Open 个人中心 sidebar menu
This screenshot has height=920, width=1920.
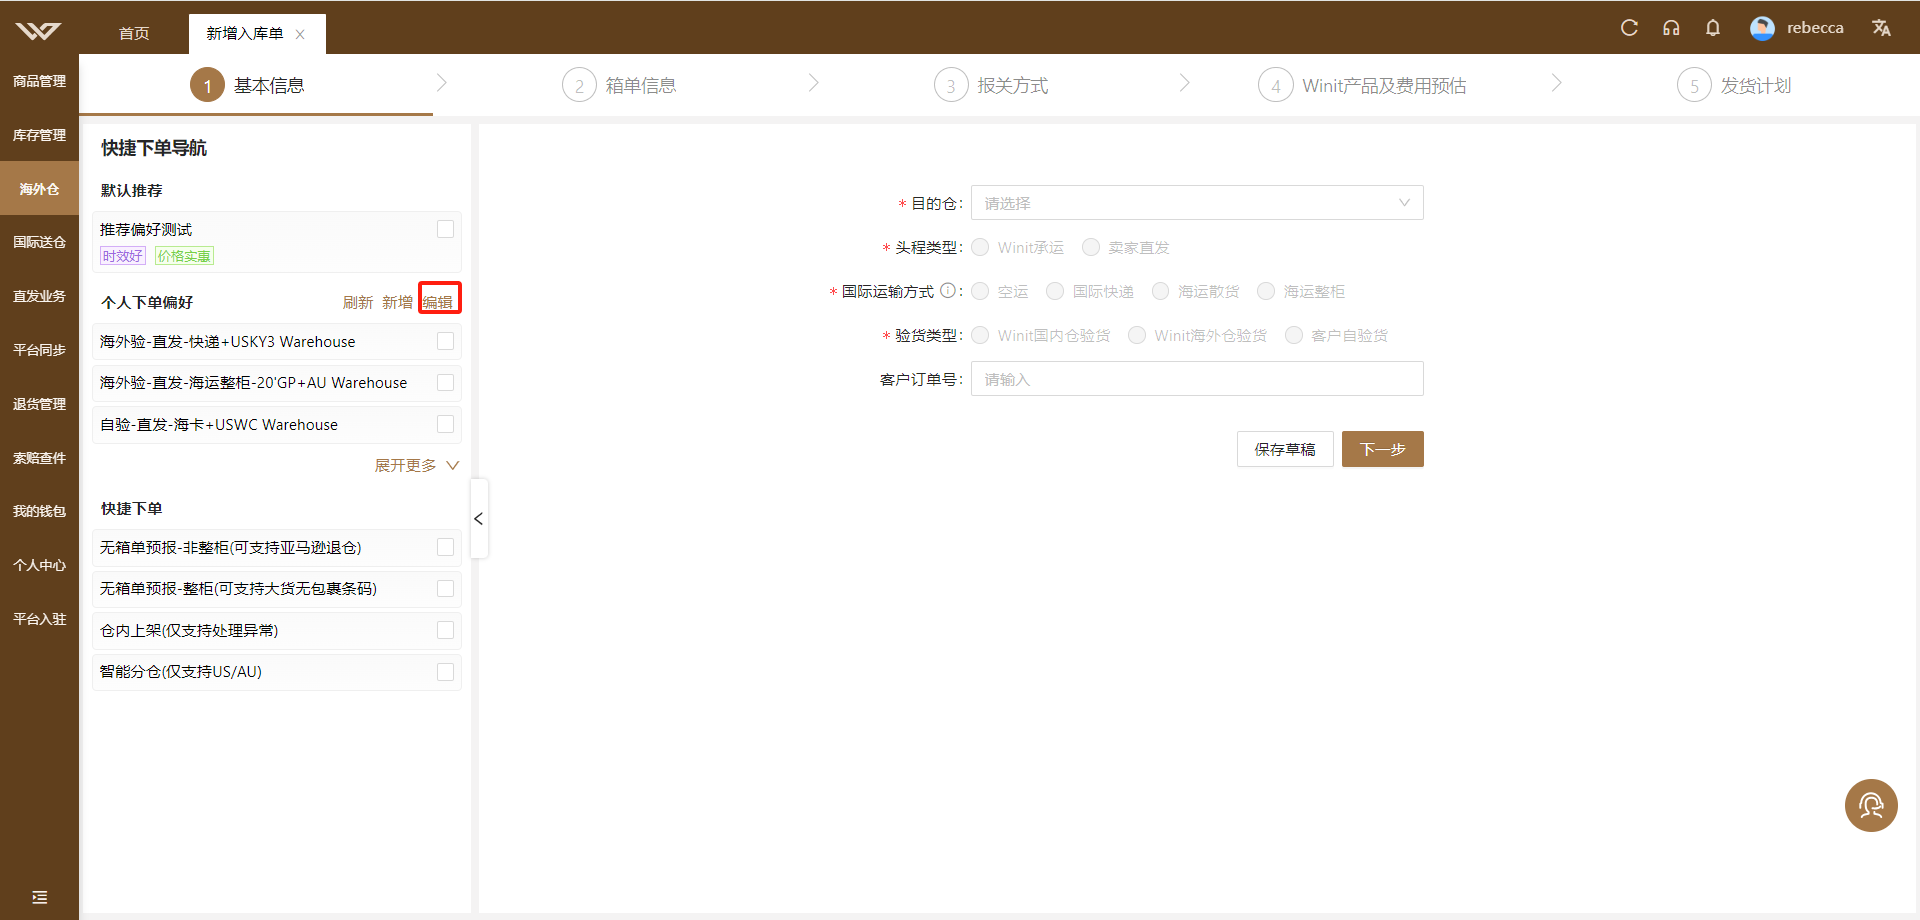[x=39, y=565]
